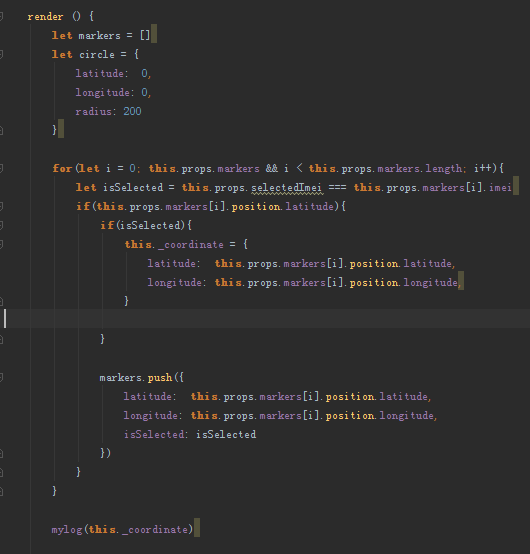Click the '200' radius value
Screen dimensions: 530x554
tap(132, 112)
